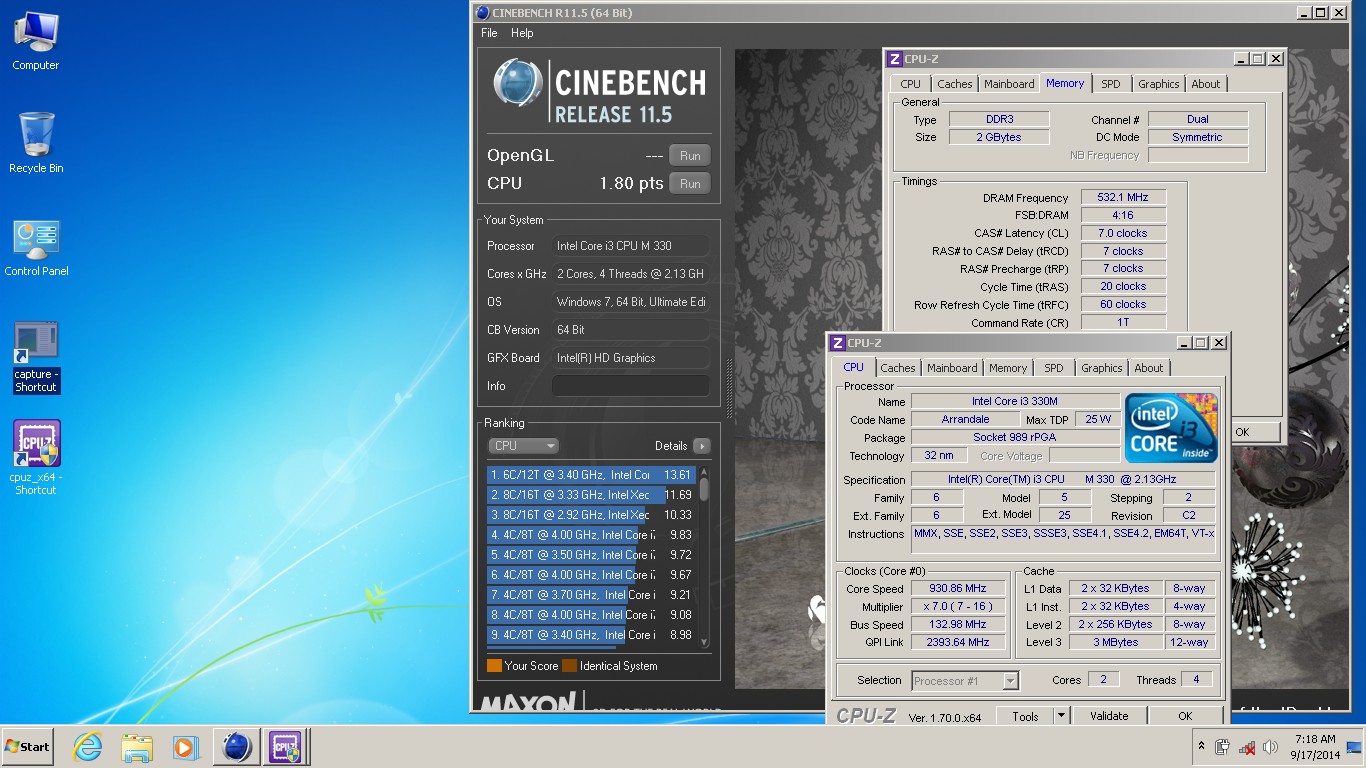This screenshot has height=768, width=1366.
Task: Click the Cinebench title bar icon
Action: 483,13
